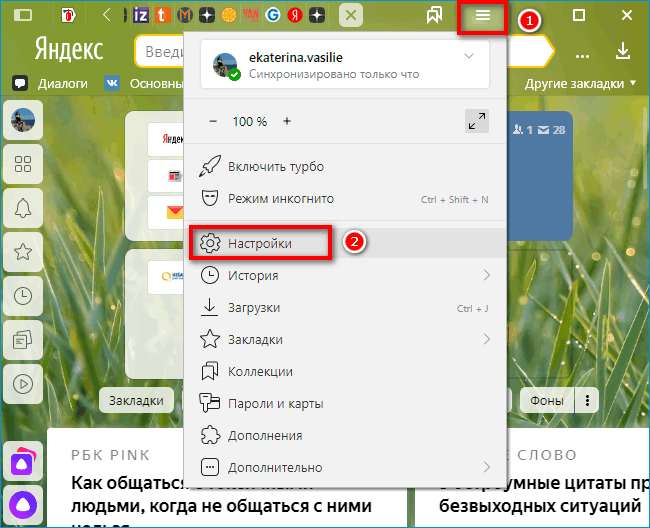Image resolution: width=650 pixels, height=528 pixels.
Task: Click the ekaterina.vasilie profile avatar in menu
Action: click(226, 65)
